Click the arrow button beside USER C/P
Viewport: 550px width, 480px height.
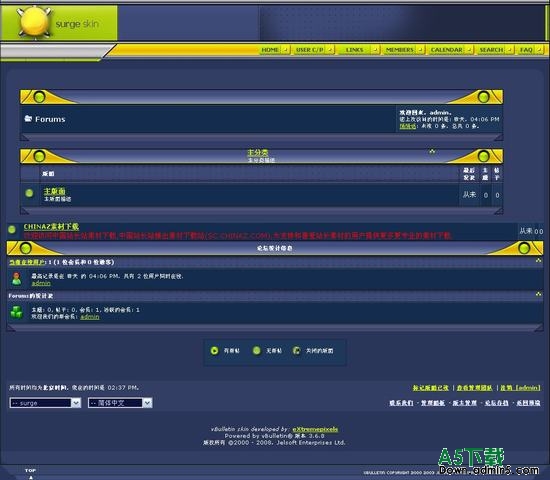tap(330, 50)
